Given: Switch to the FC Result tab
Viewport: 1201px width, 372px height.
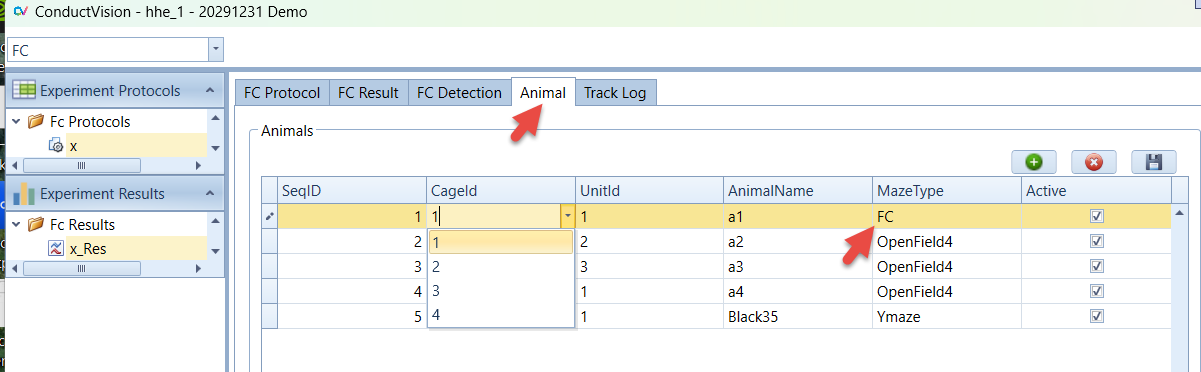Looking at the screenshot, I should click(x=368, y=92).
